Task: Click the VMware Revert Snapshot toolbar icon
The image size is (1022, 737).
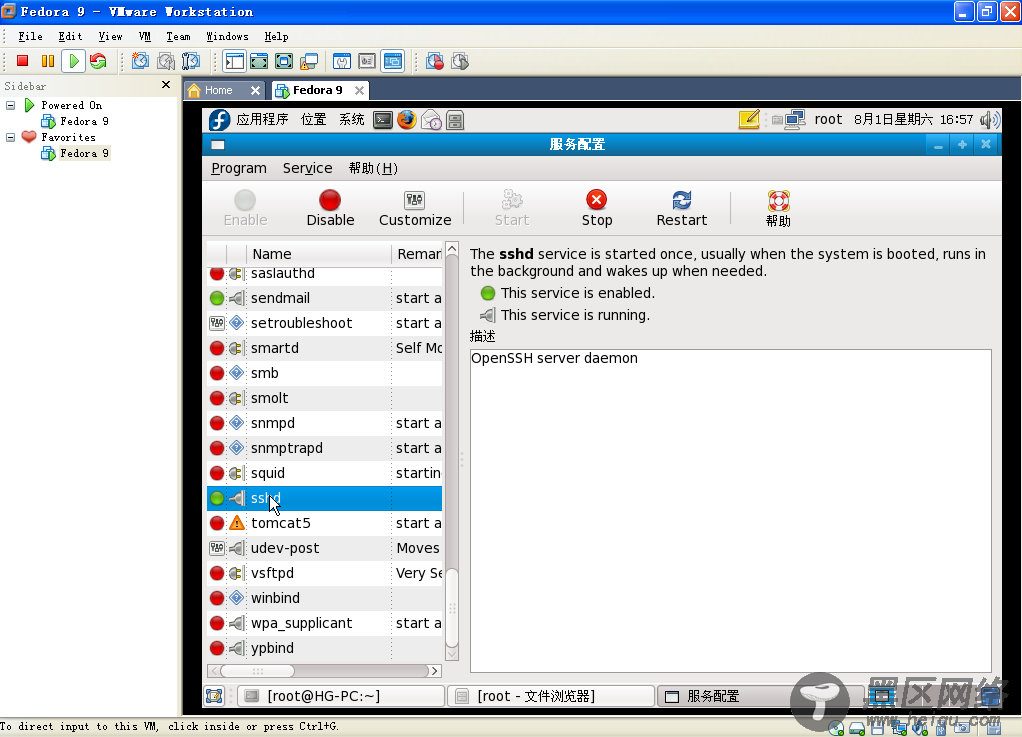Action: pyautogui.click(x=166, y=61)
